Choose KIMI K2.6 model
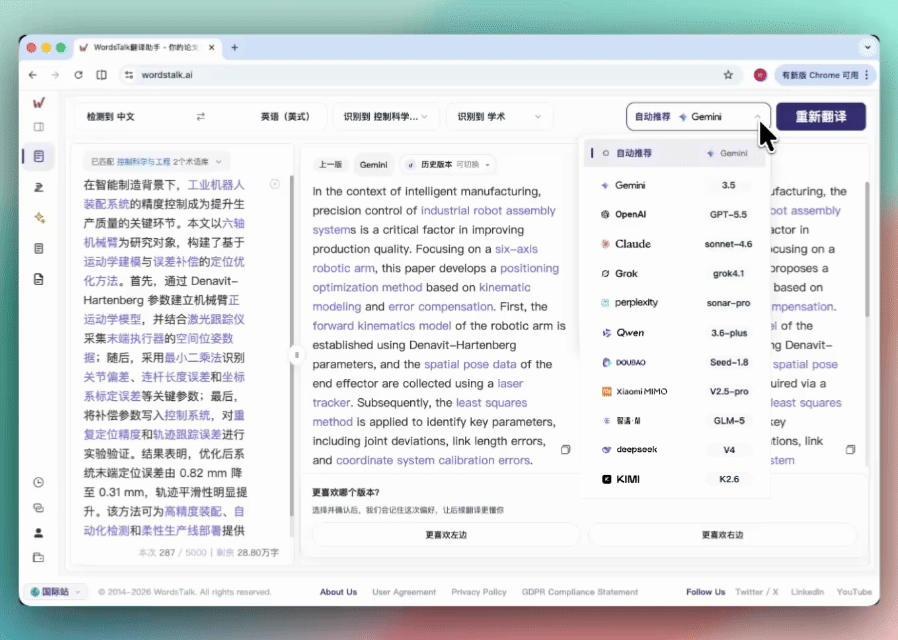 click(x=674, y=479)
